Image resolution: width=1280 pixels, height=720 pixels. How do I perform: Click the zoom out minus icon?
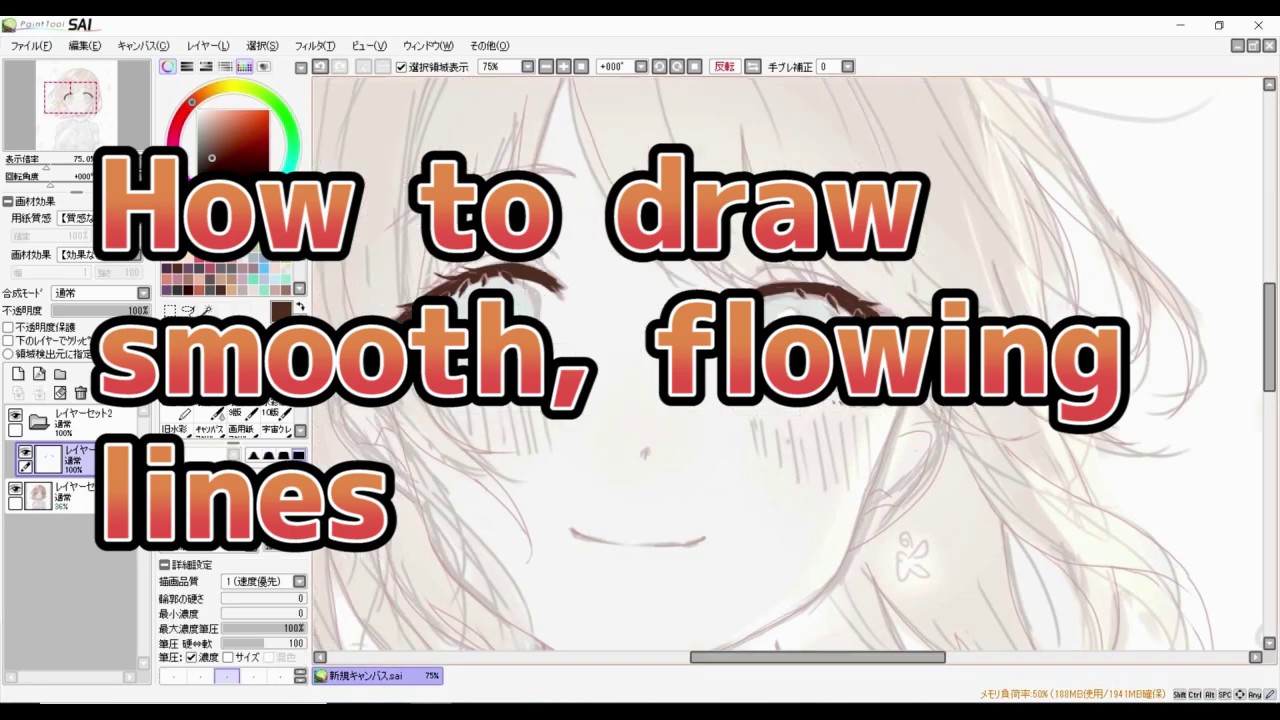pyautogui.click(x=546, y=67)
